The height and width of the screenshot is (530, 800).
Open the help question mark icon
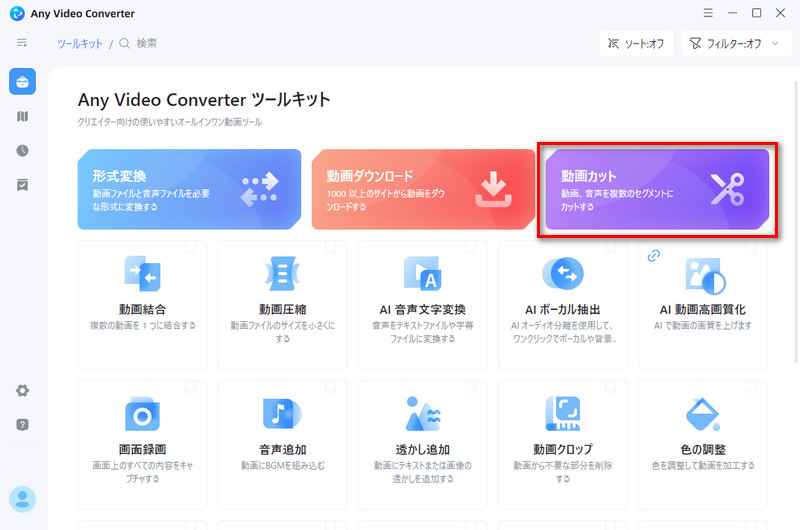(22, 425)
